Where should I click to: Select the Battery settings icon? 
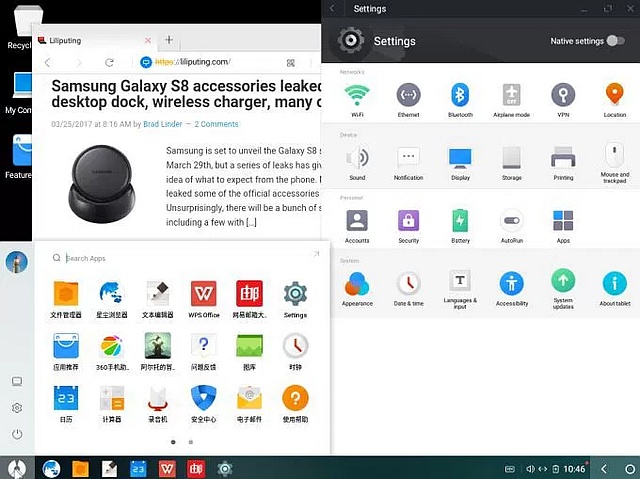(460, 222)
